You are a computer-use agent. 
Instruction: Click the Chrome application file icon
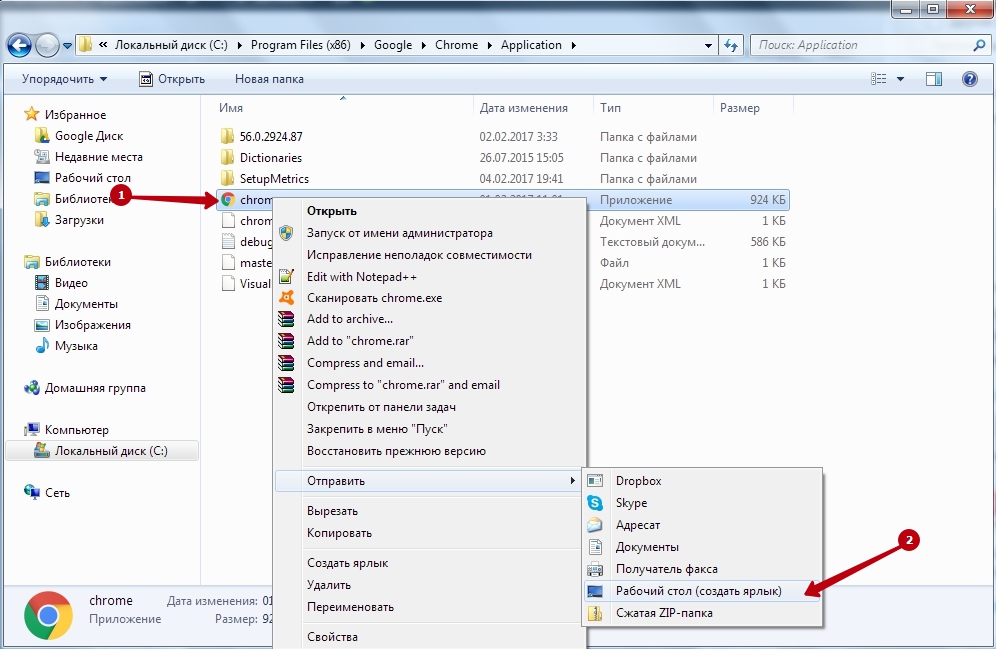(x=228, y=199)
